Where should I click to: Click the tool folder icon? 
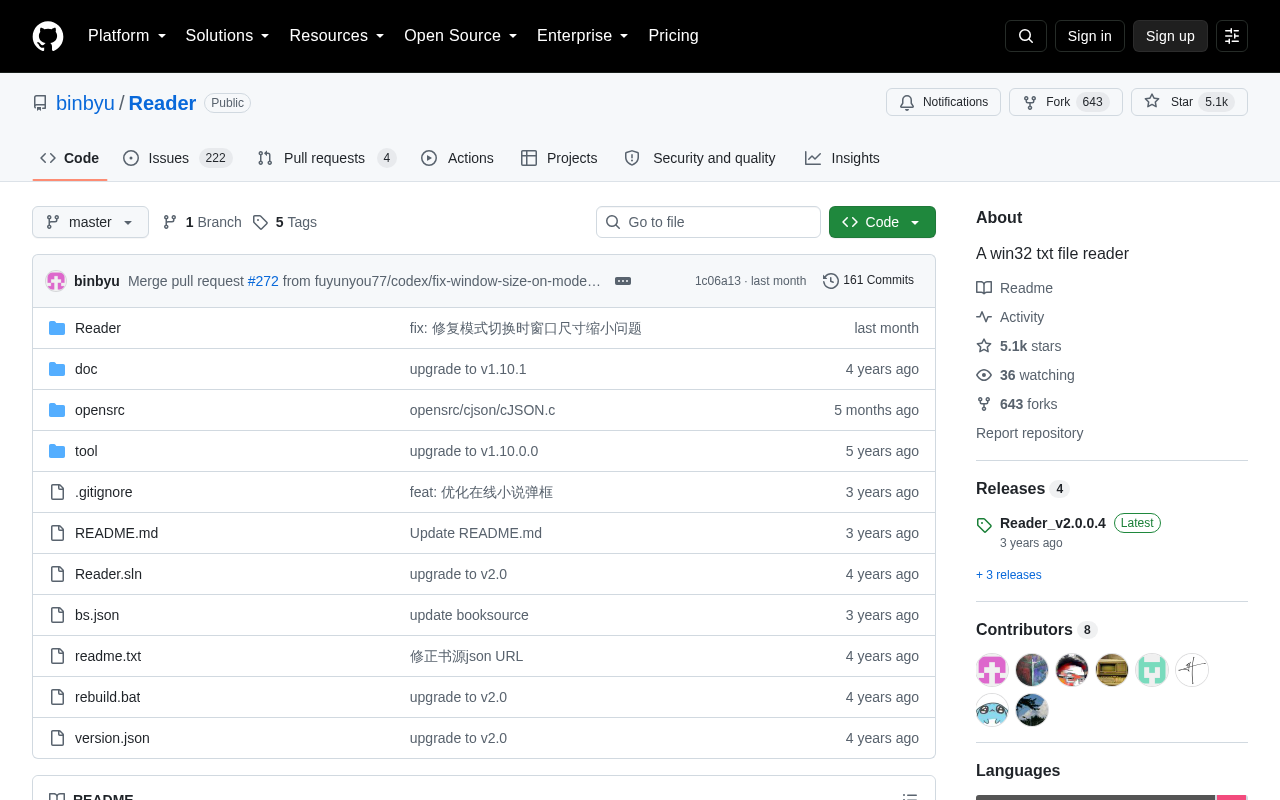pos(57,451)
